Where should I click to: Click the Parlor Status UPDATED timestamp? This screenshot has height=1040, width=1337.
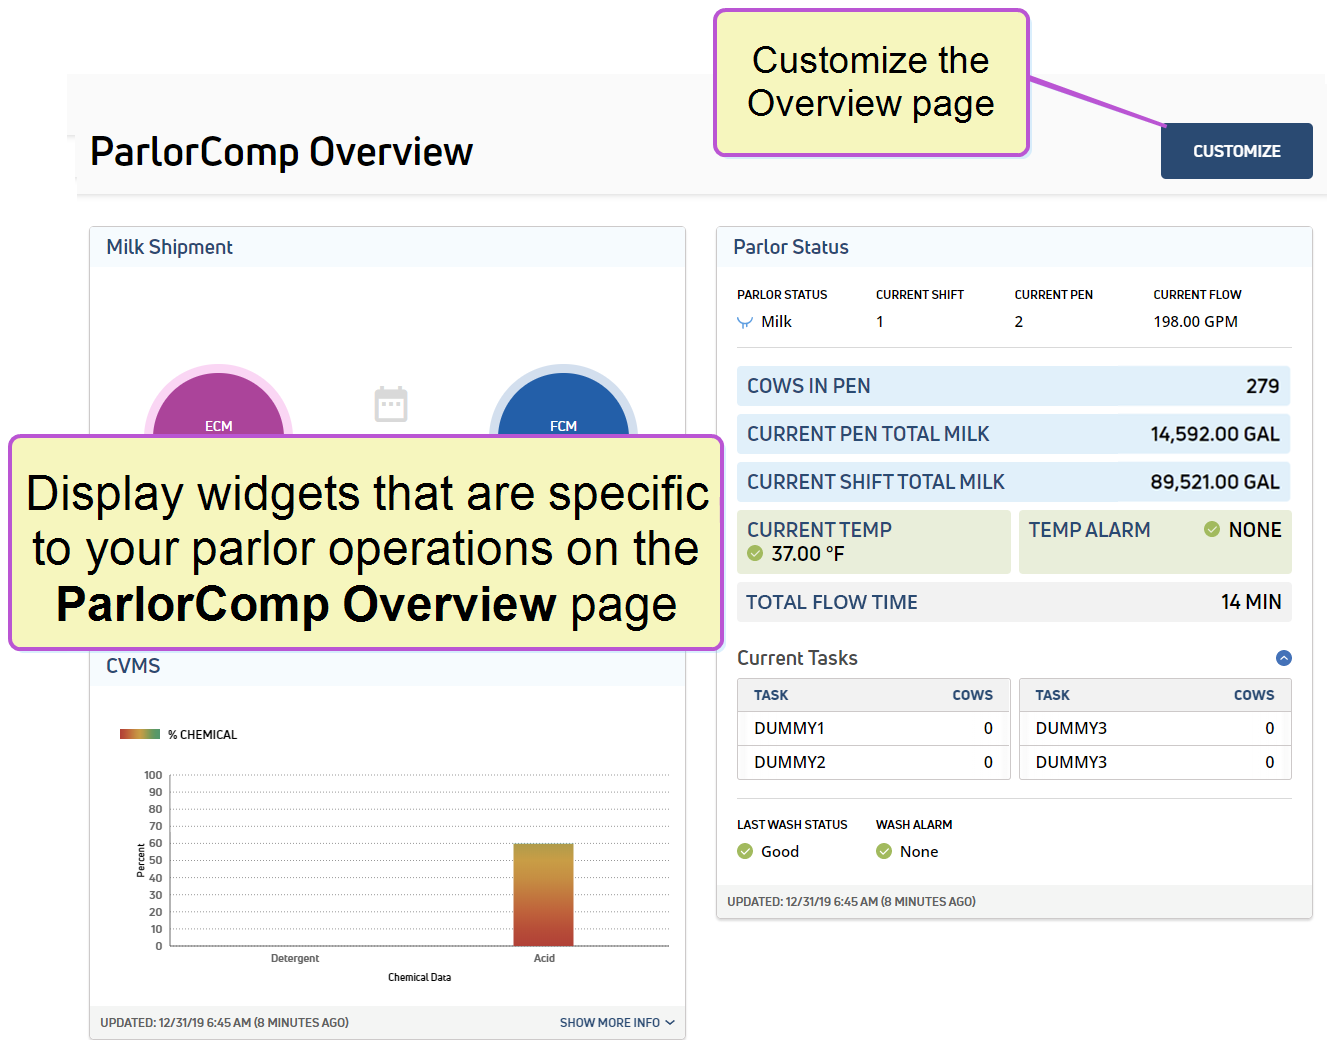tap(851, 901)
